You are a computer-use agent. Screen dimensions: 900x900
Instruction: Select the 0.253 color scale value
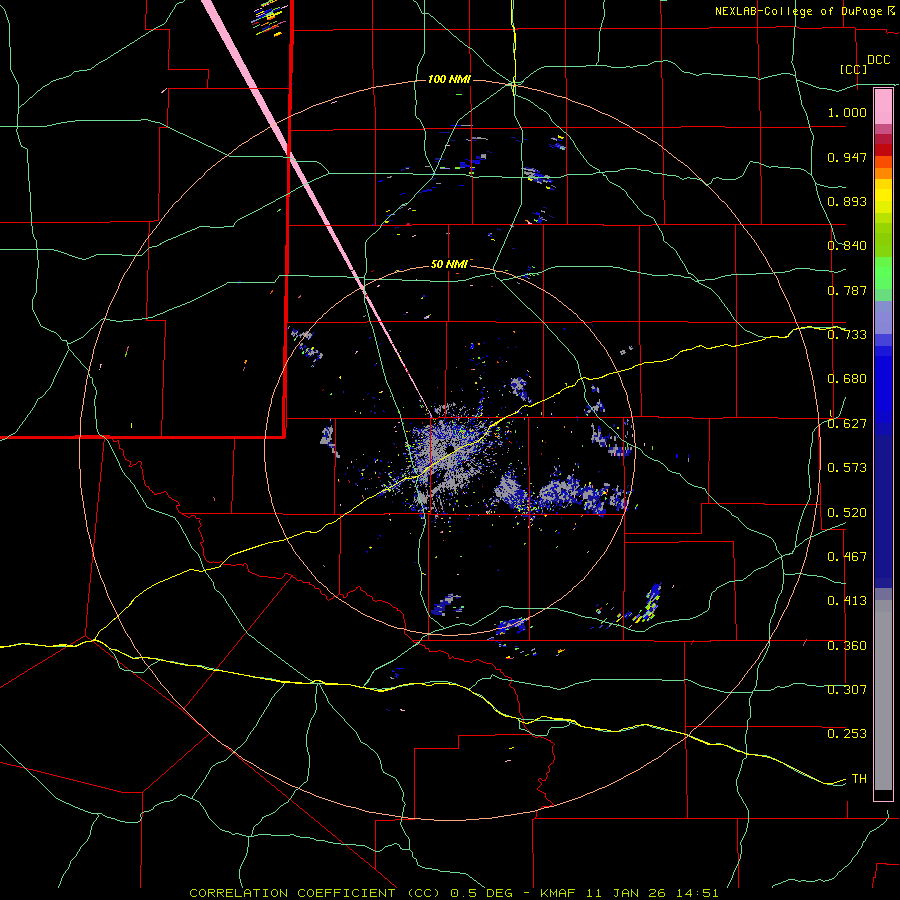847,734
